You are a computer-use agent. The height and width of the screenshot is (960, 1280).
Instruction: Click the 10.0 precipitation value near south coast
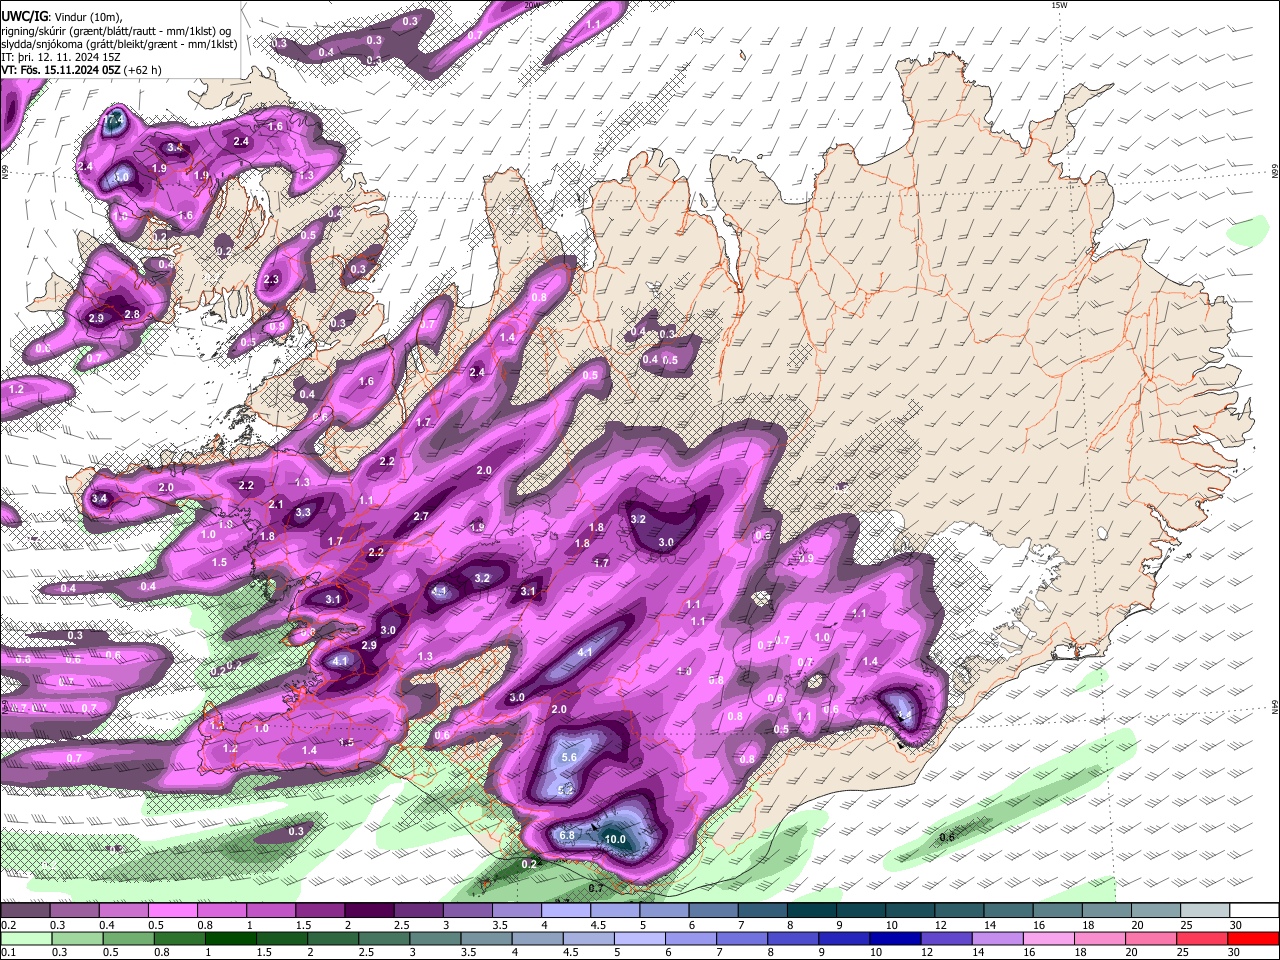click(615, 839)
